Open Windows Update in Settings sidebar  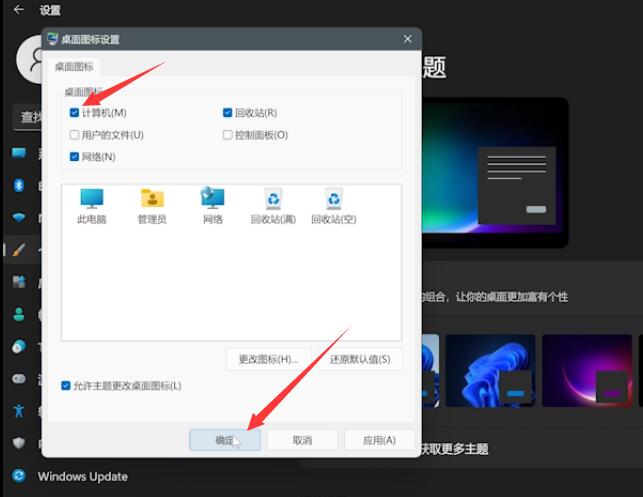tap(82, 476)
